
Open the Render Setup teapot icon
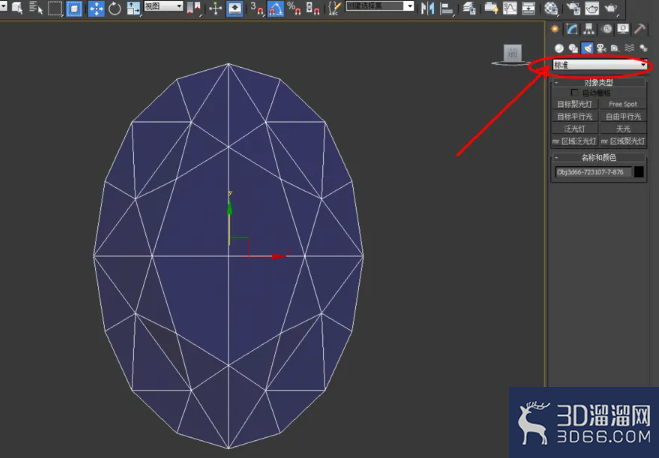tap(573, 8)
